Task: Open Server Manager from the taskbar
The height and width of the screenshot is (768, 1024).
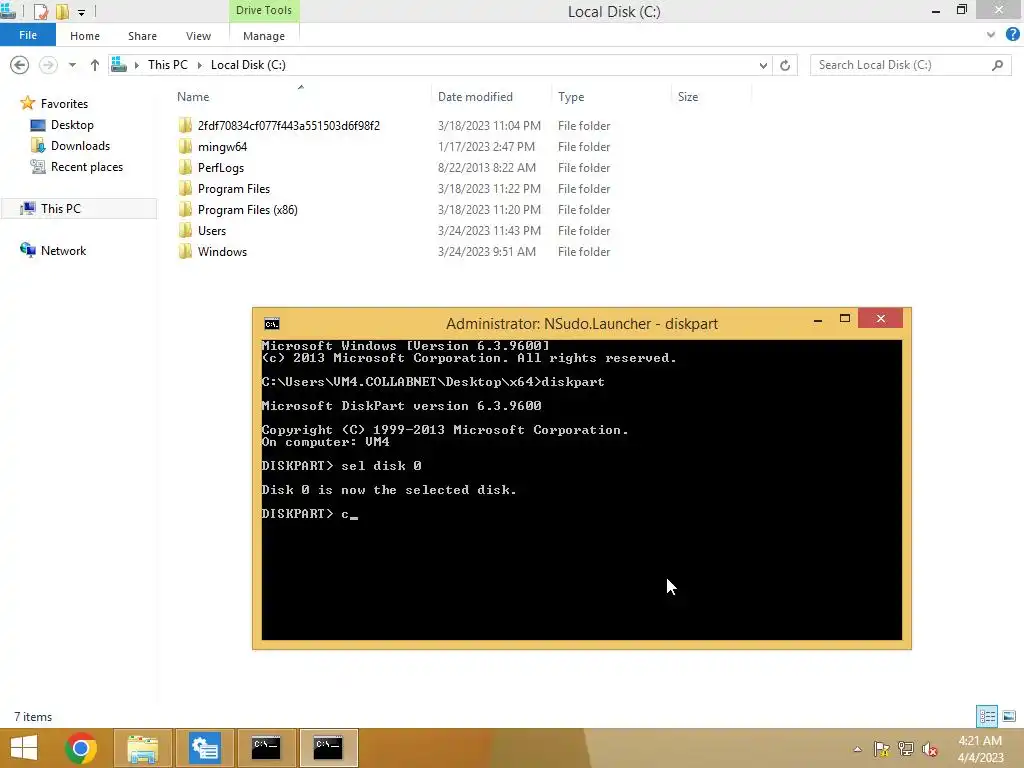Action: pos(204,748)
